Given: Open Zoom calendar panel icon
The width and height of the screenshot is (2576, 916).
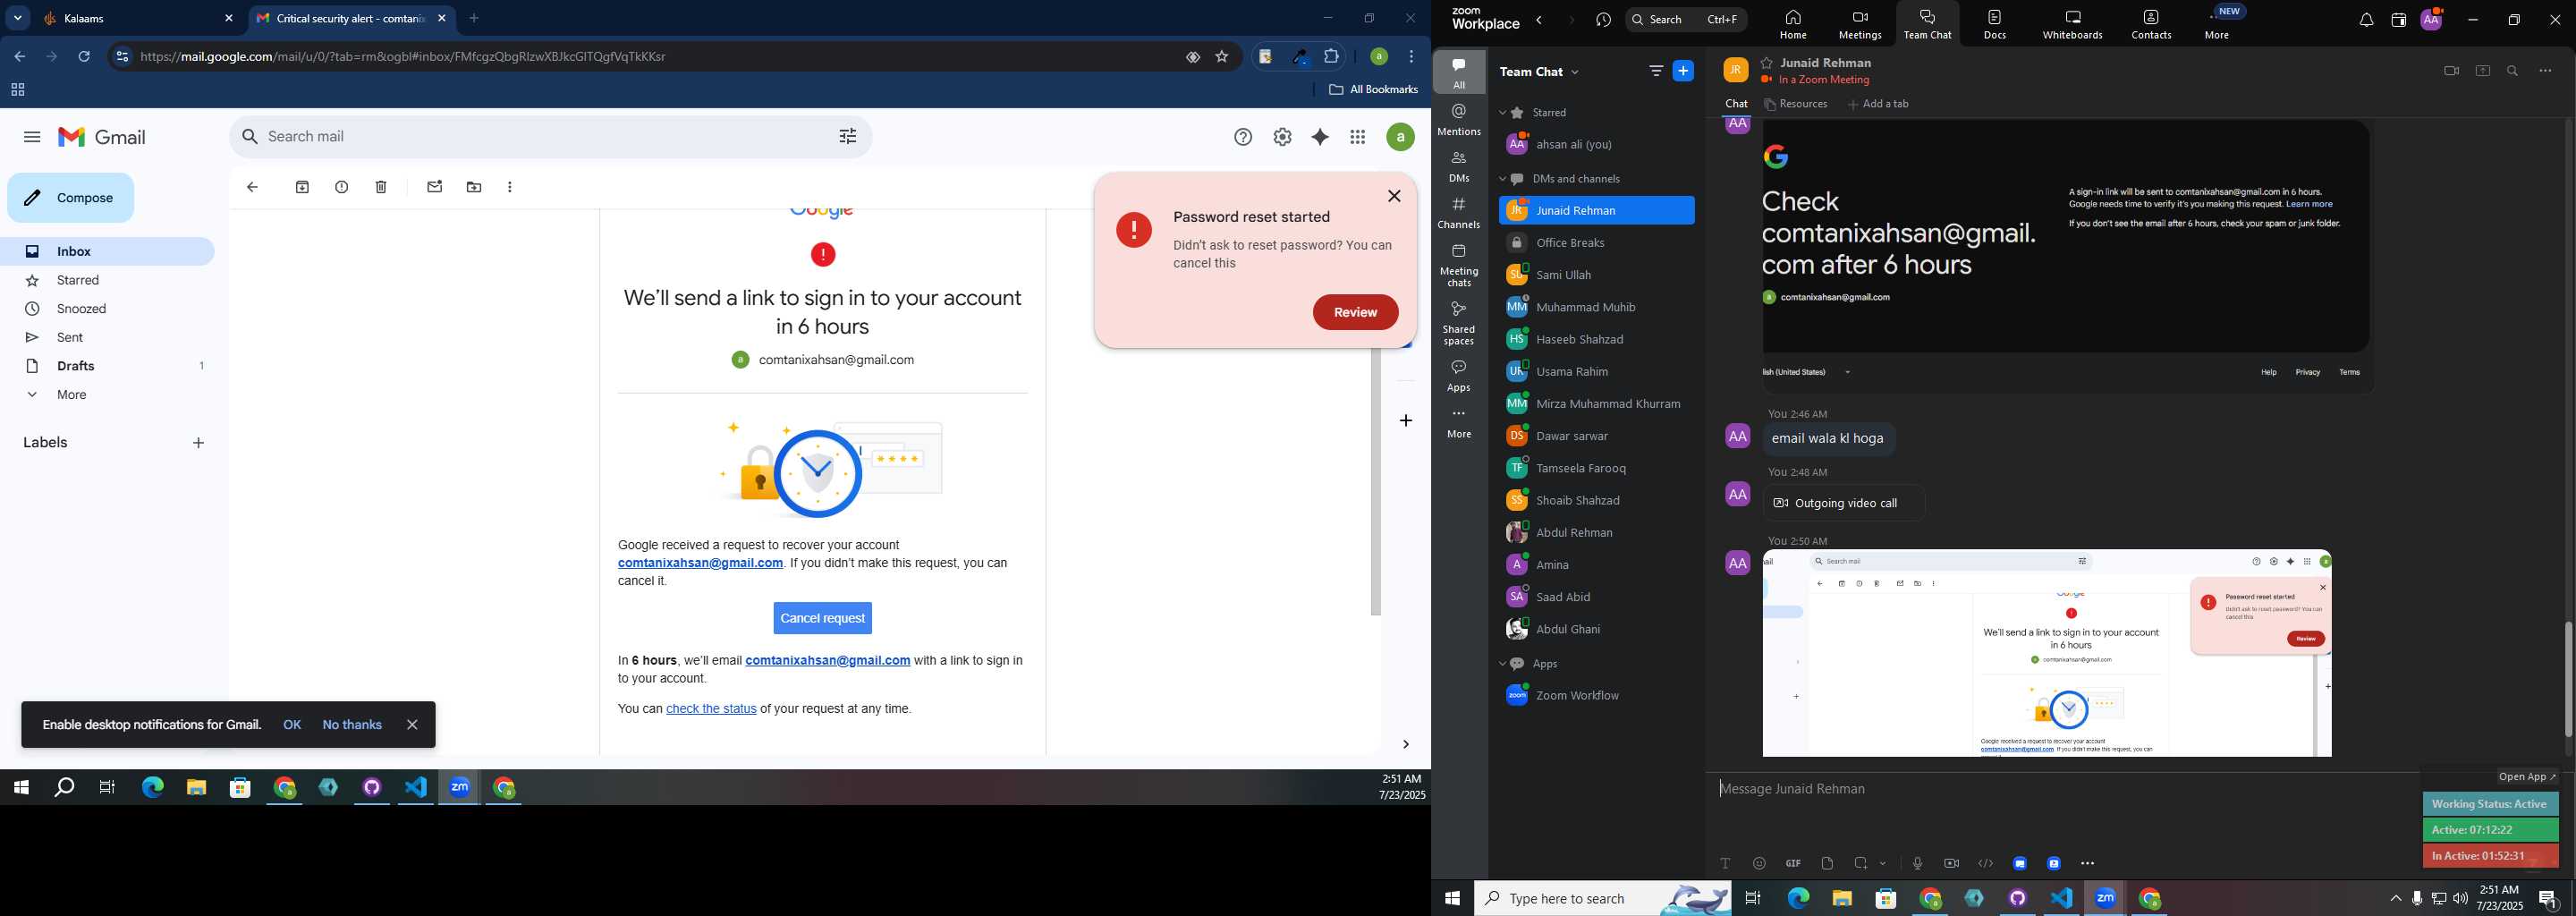Looking at the screenshot, I should coord(2398,20).
